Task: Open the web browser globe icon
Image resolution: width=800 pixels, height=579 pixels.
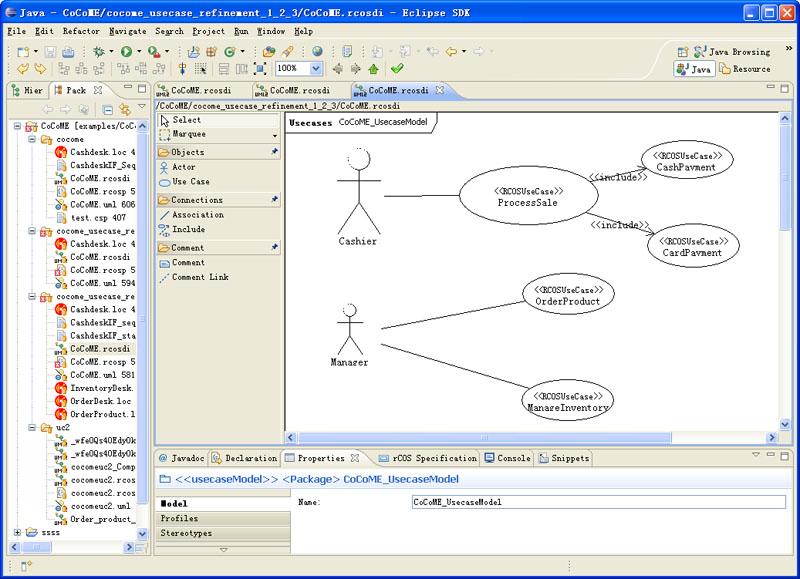Action: pyautogui.click(x=317, y=52)
